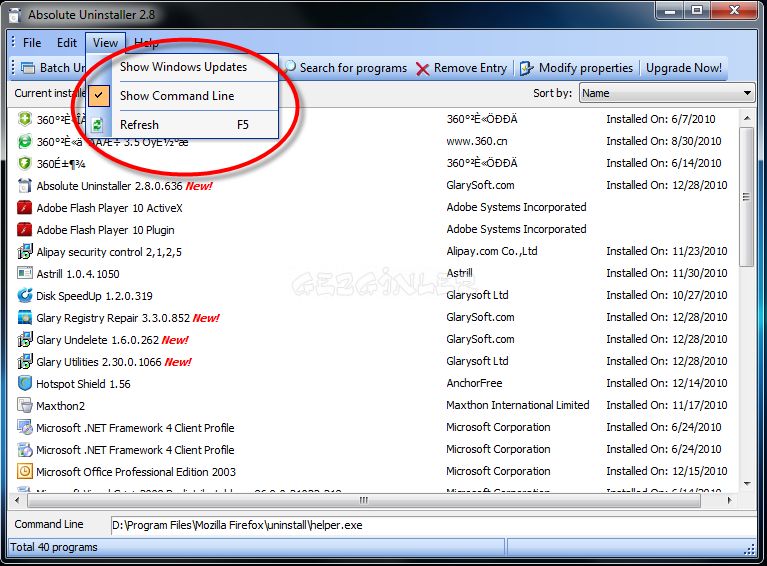Screen dimensions: 767x566
Task: Click the Alipay security control icon
Action: (24, 251)
